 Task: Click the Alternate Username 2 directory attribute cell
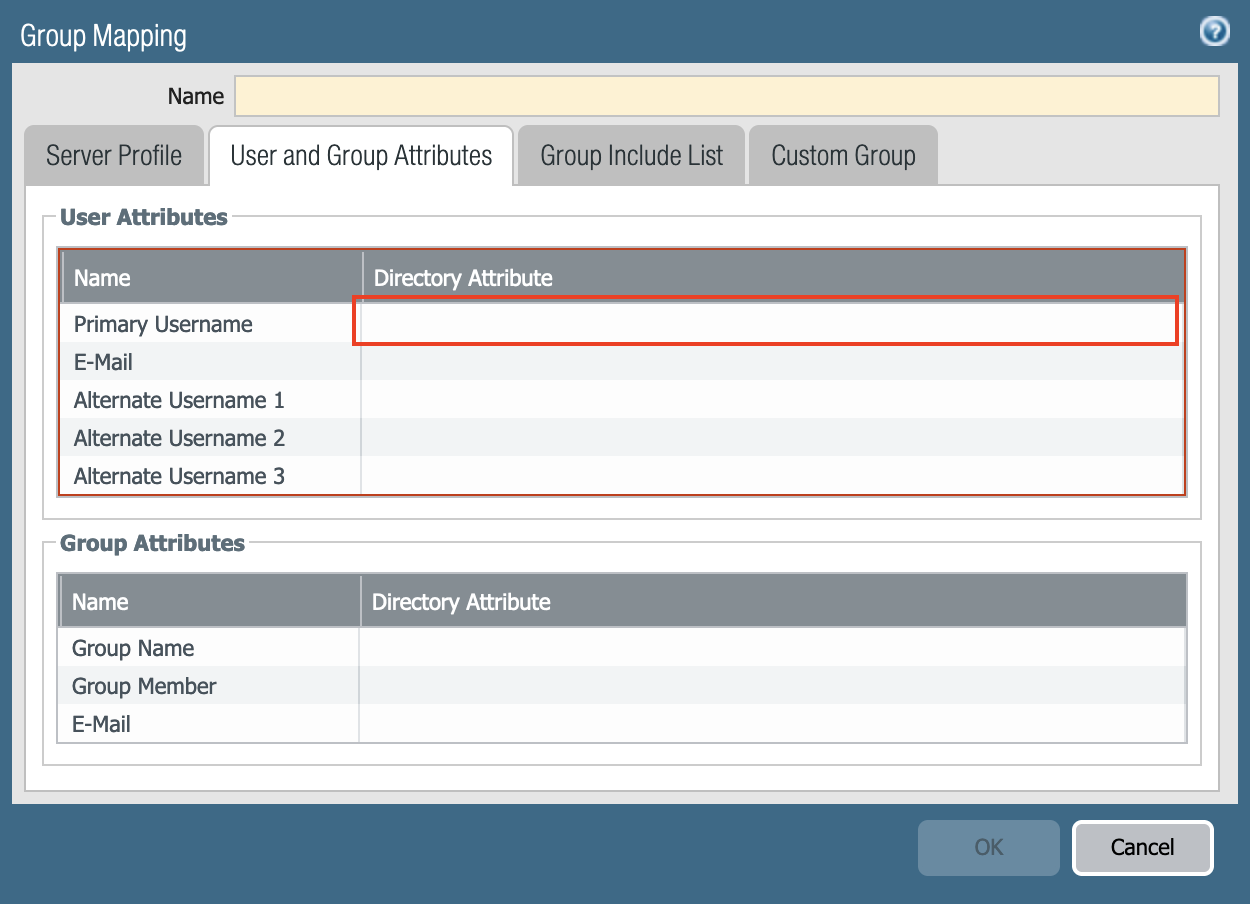pyautogui.click(x=770, y=438)
